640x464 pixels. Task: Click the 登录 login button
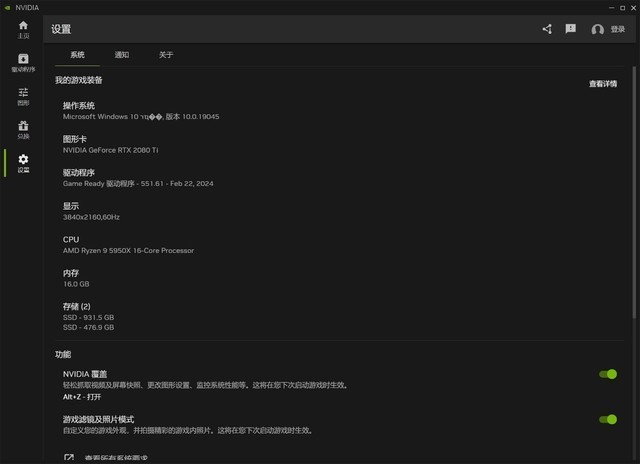tap(618, 29)
